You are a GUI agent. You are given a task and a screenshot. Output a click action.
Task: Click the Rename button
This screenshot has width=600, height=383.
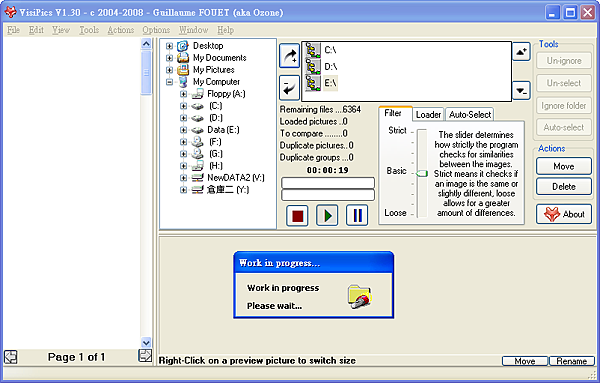tap(572, 361)
